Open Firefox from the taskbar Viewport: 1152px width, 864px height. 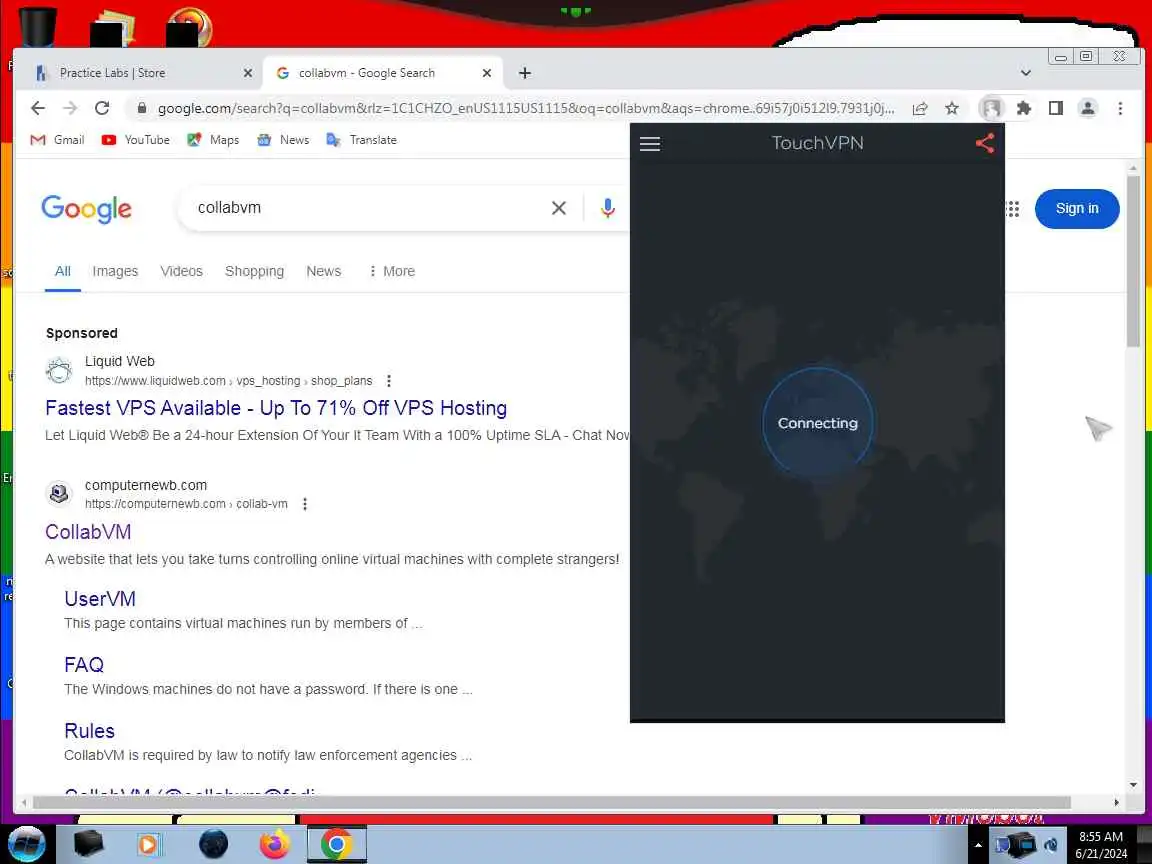tap(275, 844)
